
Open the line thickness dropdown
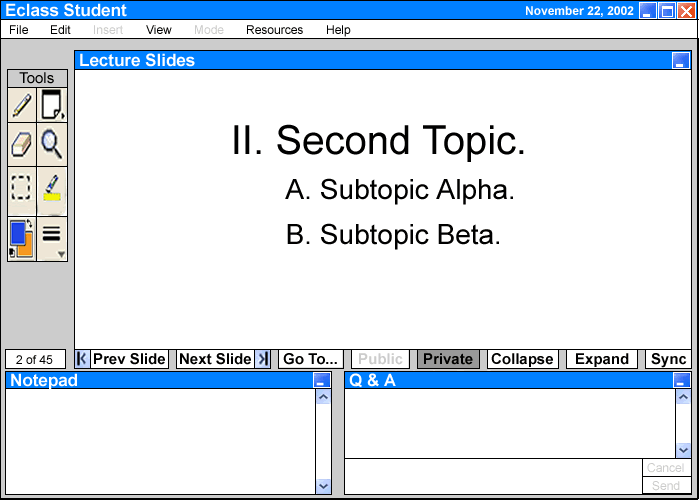click(x=52, y=238)
